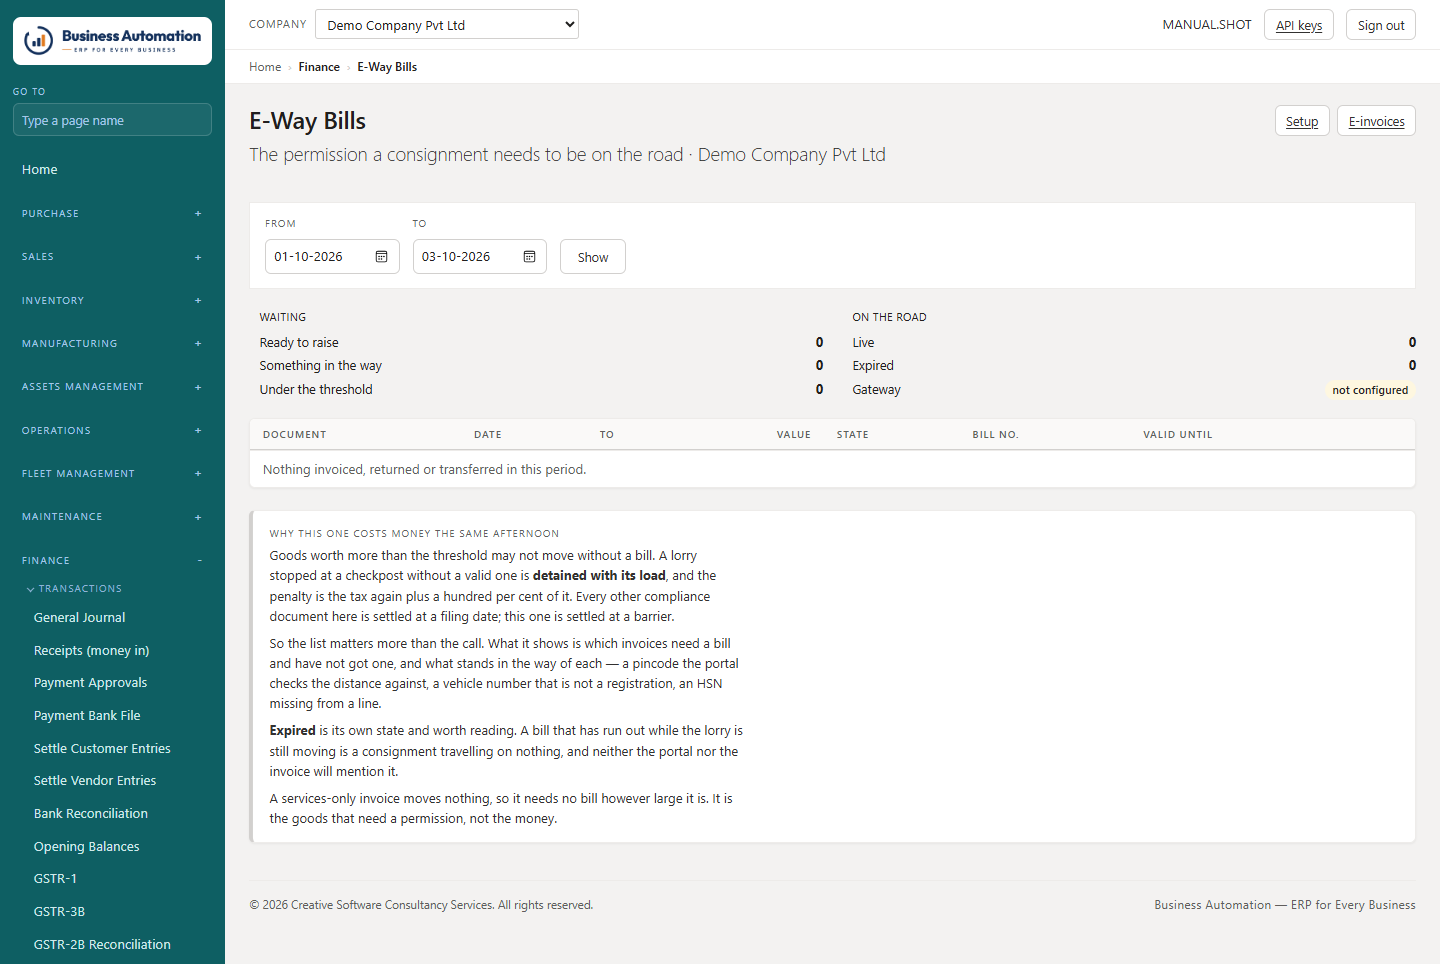Viewport: 1440px width, 964px height.
Task: Open the FROM date calendar picker icon
Action: pos(381,257)
